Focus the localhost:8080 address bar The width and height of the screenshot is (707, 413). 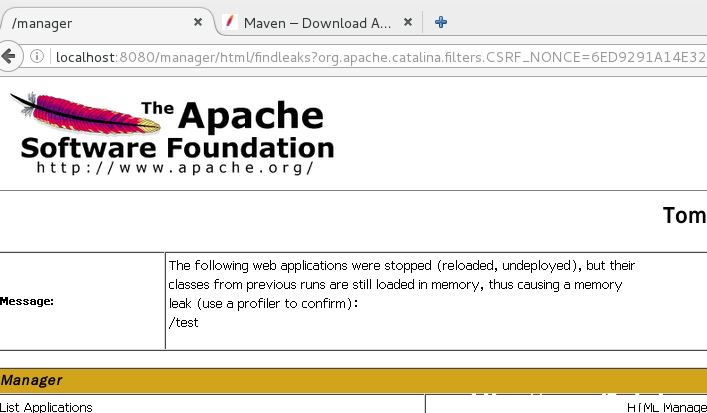click(379, 57)
